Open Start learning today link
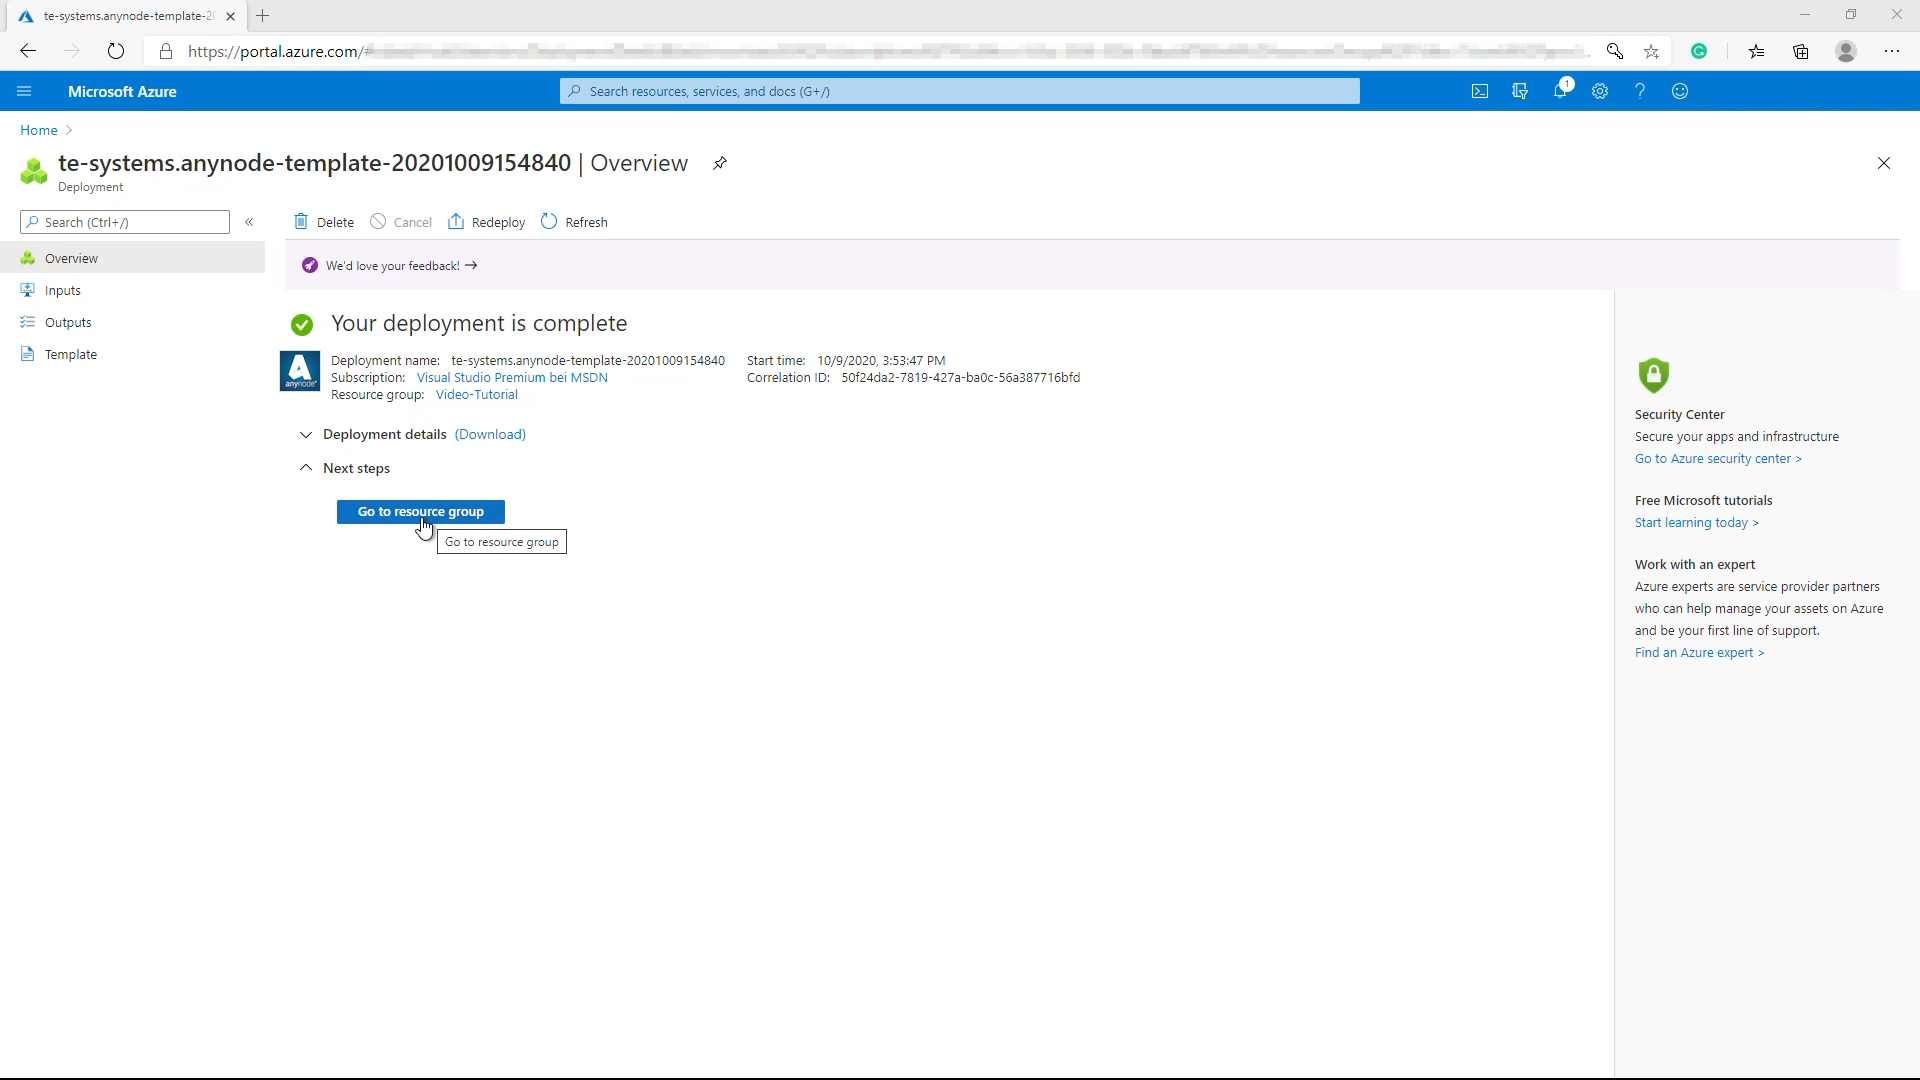1920x1080 pixels. [1696, 523]
